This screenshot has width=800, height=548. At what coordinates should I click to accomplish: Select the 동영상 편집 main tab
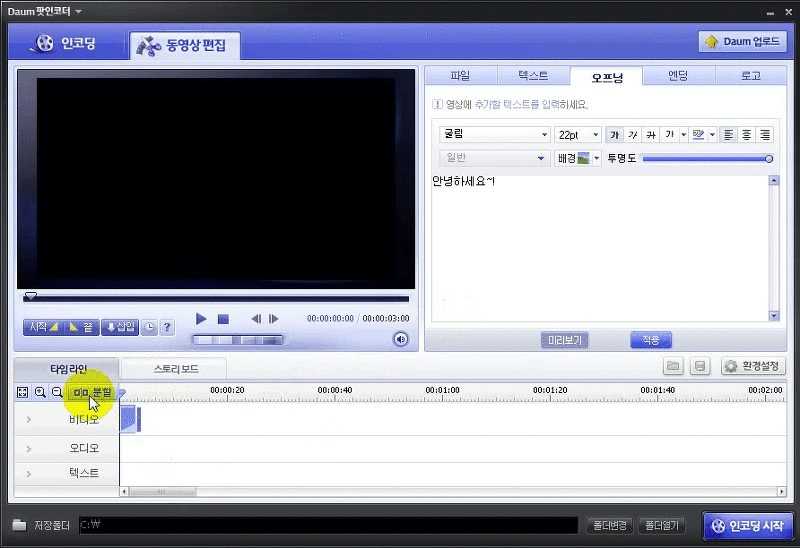point(185,45)
